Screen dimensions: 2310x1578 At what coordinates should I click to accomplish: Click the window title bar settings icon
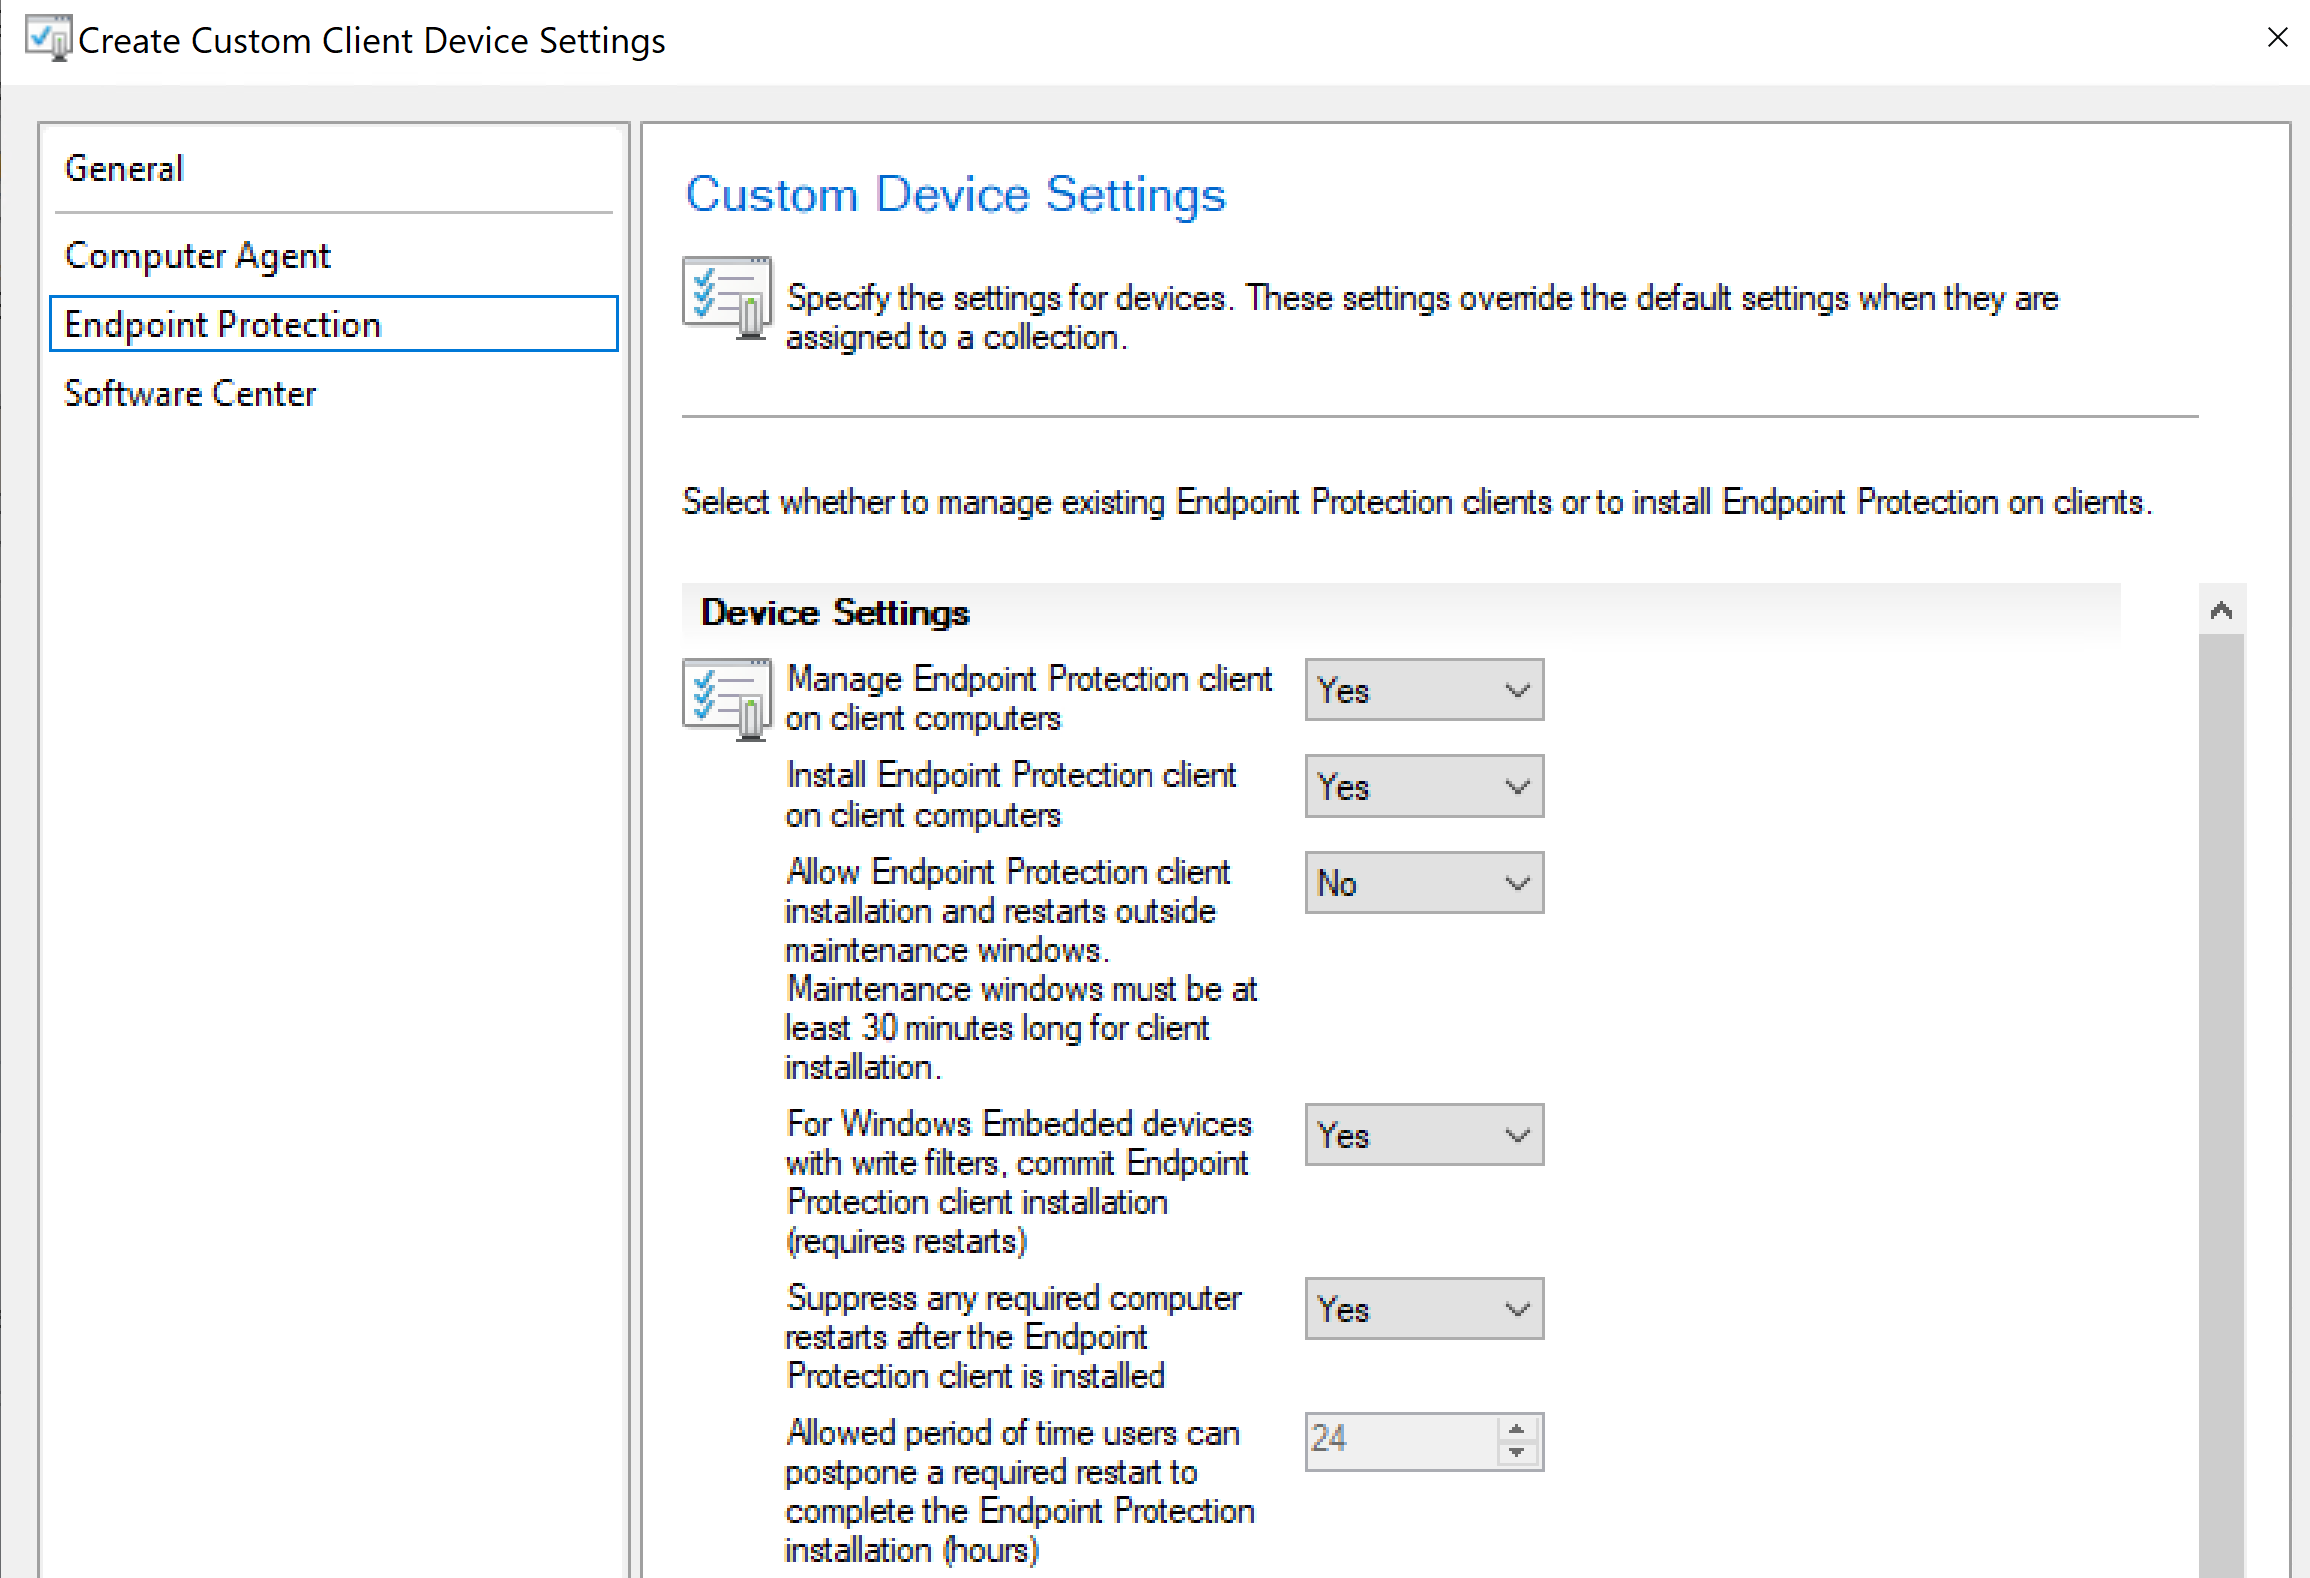click(x=47, y=40)
